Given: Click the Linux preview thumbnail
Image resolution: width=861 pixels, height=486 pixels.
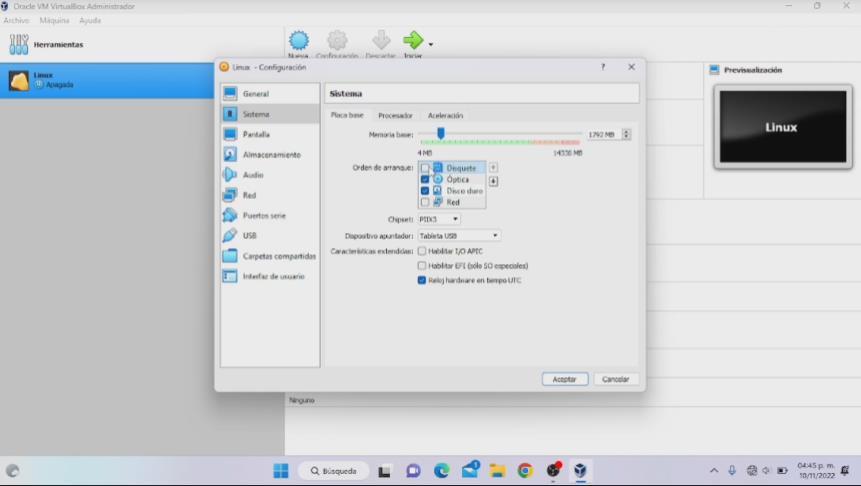Looking at the screenshot, I should pos(783,127).
